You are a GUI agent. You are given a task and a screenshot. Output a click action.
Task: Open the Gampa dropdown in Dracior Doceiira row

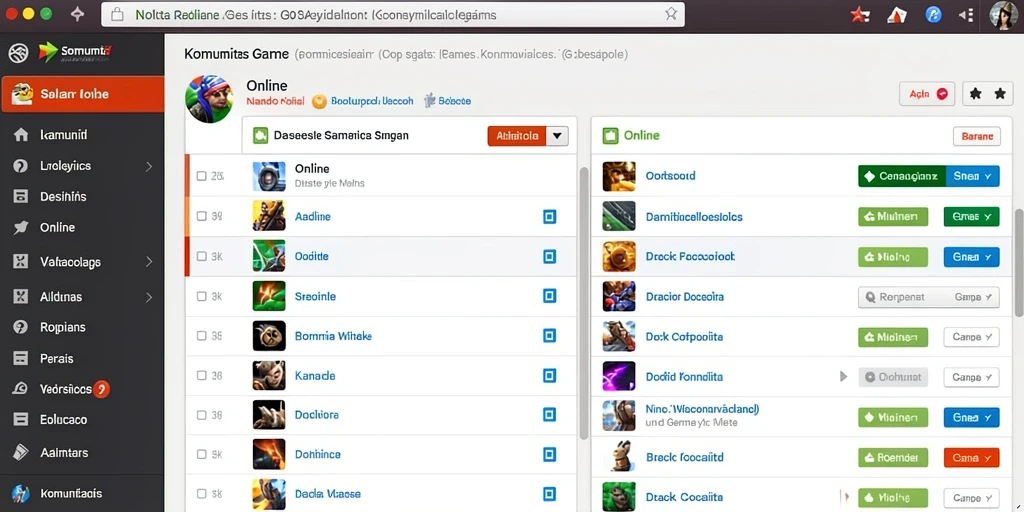(x=972, y=297)
